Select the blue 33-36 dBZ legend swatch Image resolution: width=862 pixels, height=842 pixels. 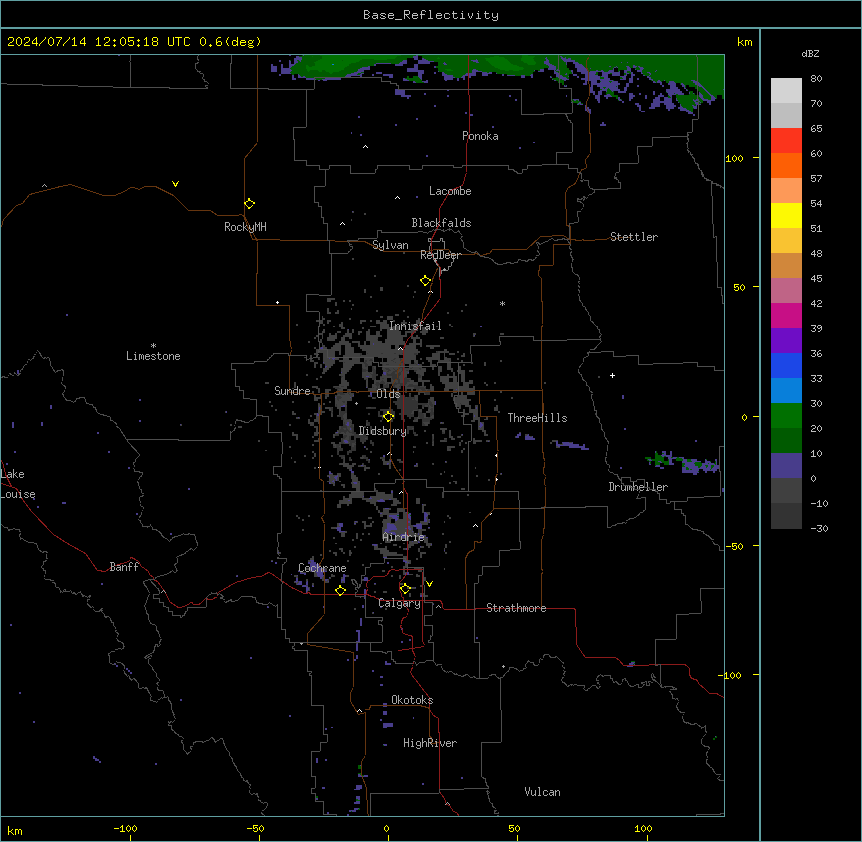point(786,365)
